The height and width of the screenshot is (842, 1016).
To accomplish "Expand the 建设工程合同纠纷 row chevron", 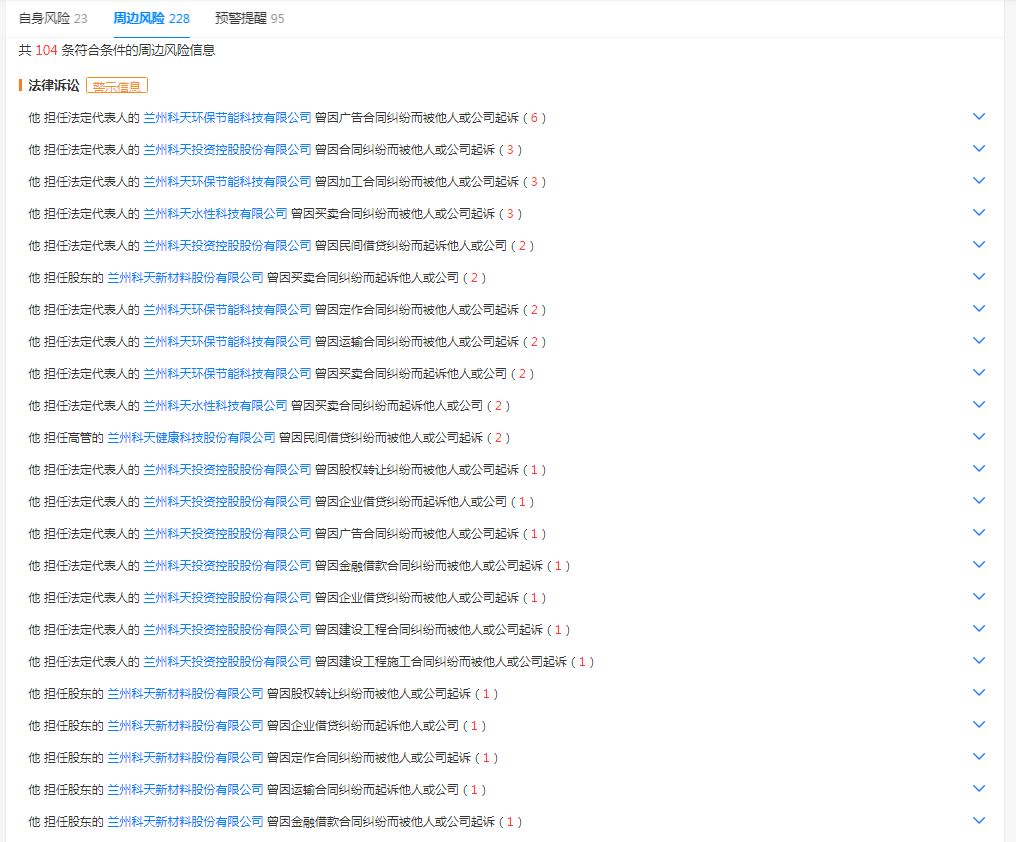I will coord(979,629).
